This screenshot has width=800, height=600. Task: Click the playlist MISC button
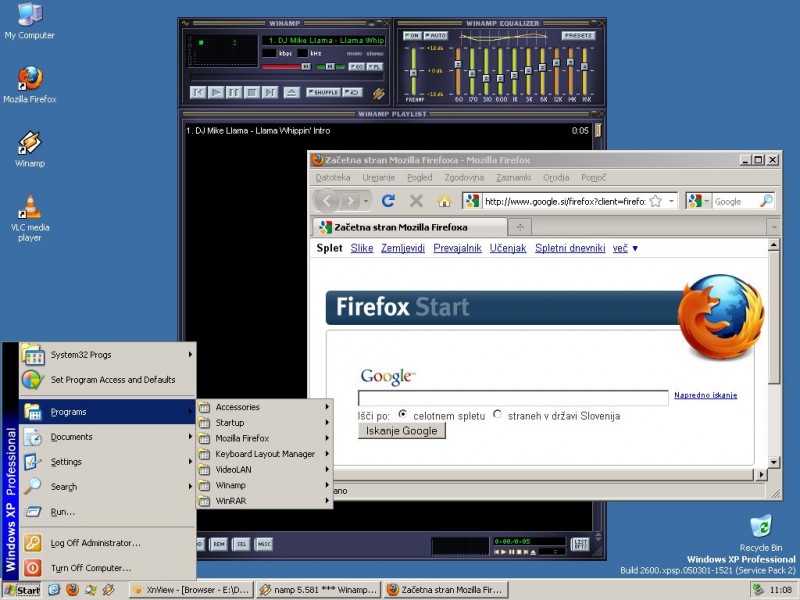pyautogui.click(x=264, y=544)
